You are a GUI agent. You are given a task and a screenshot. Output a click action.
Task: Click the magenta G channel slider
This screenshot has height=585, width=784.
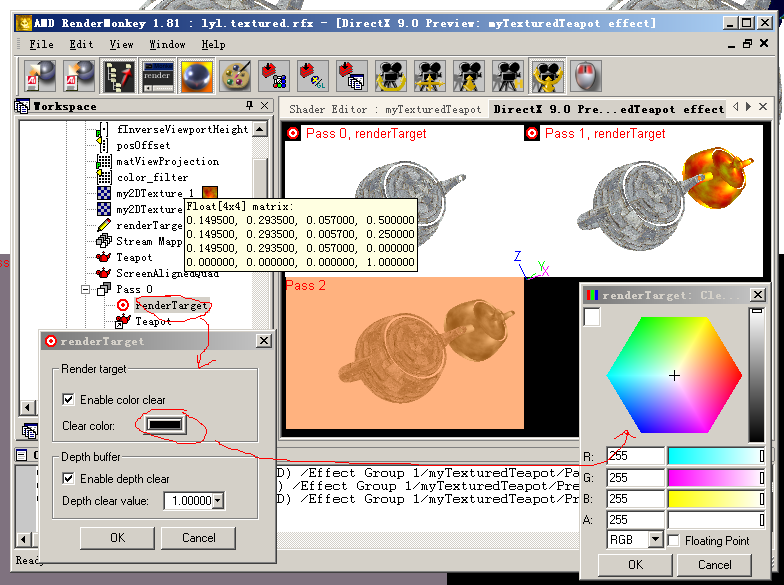pyautogui.click(x=716, y=478)
